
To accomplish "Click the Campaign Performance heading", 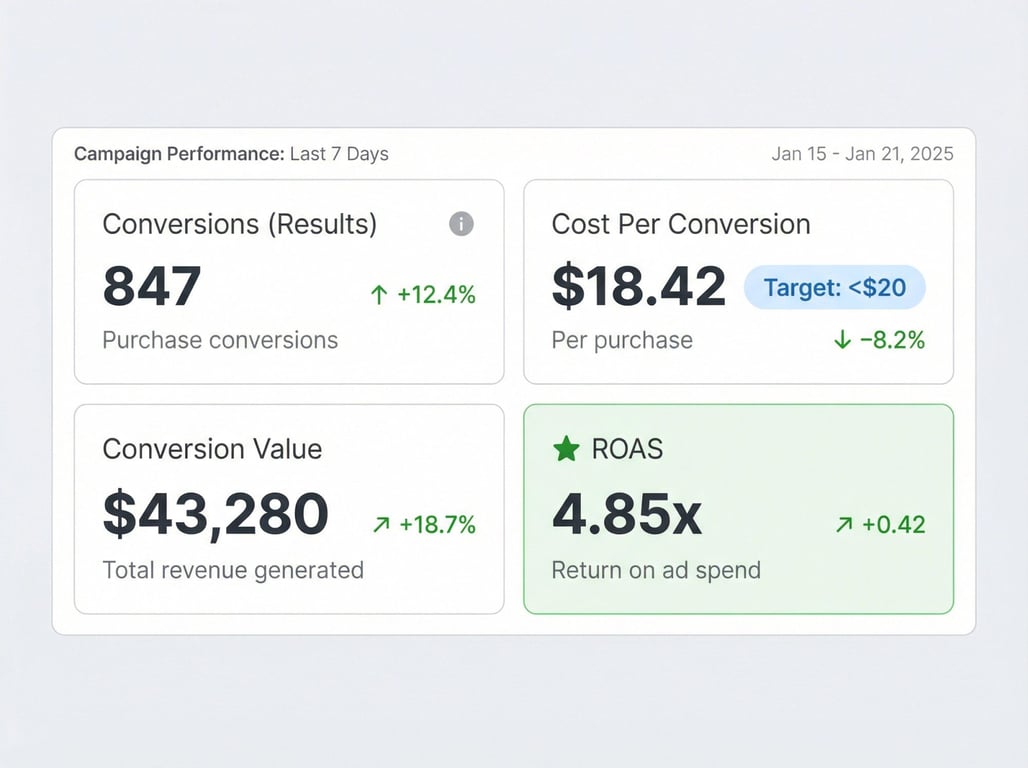I will pos(179,154).
